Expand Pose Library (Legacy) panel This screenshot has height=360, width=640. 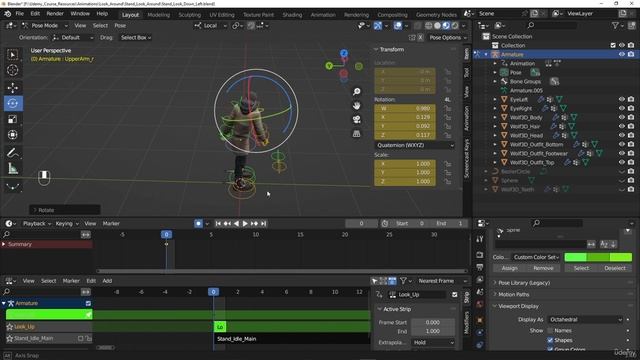click(524, 282)
